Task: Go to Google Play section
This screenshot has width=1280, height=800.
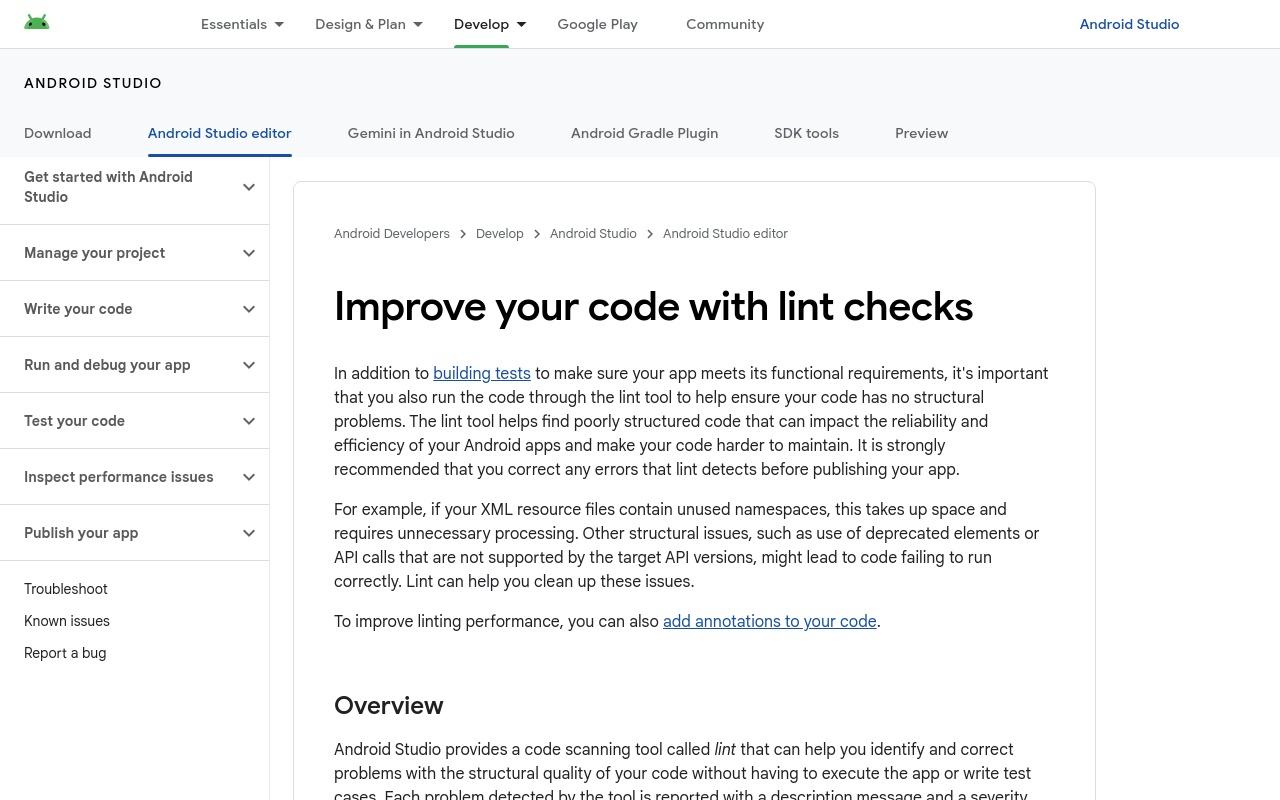Action: point(597,24)
